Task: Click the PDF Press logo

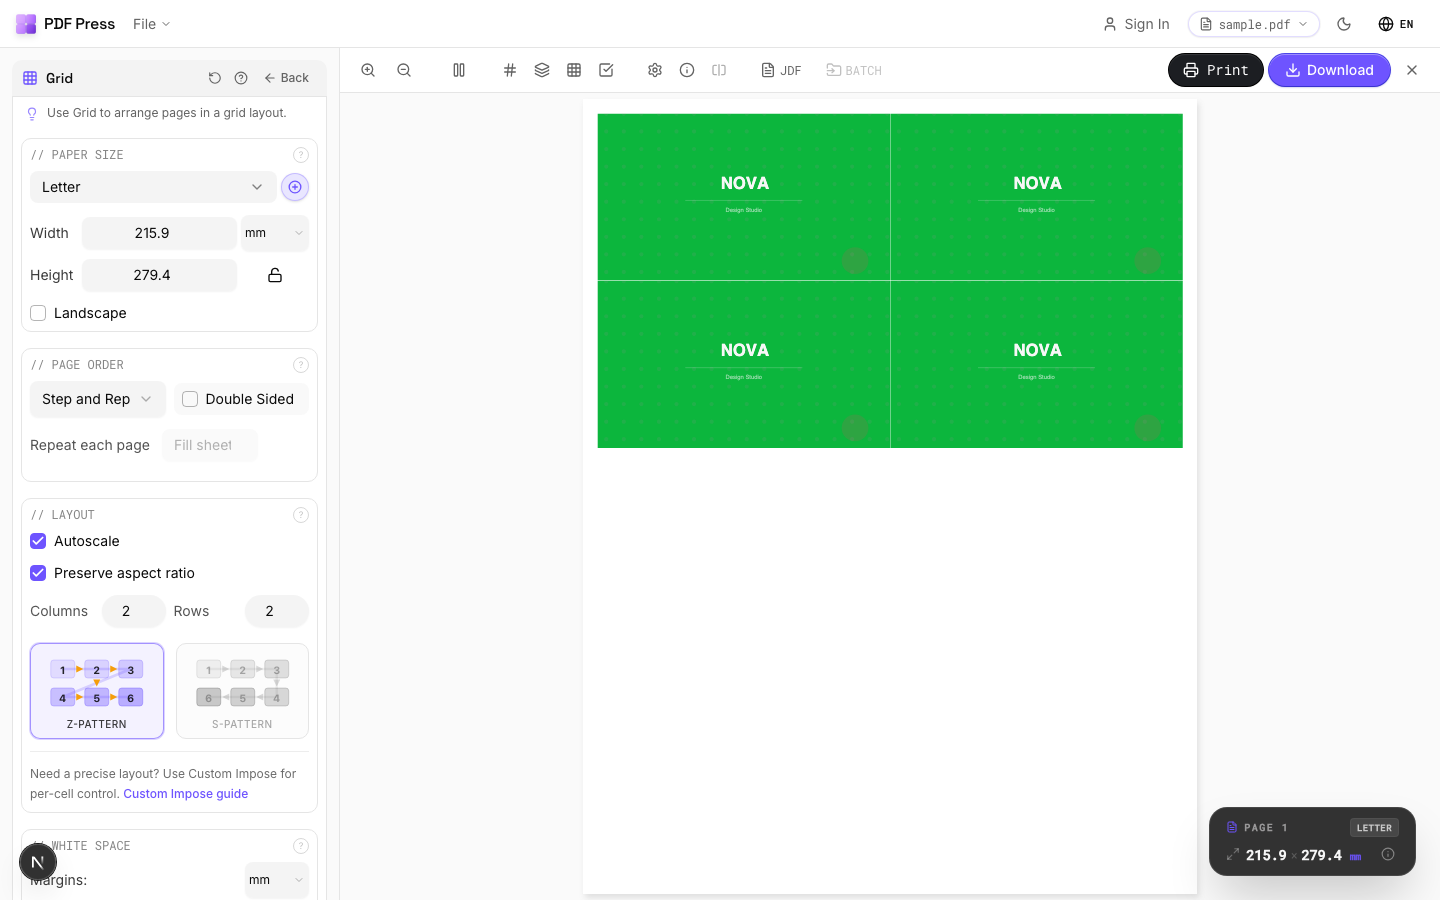Action: 66,24
